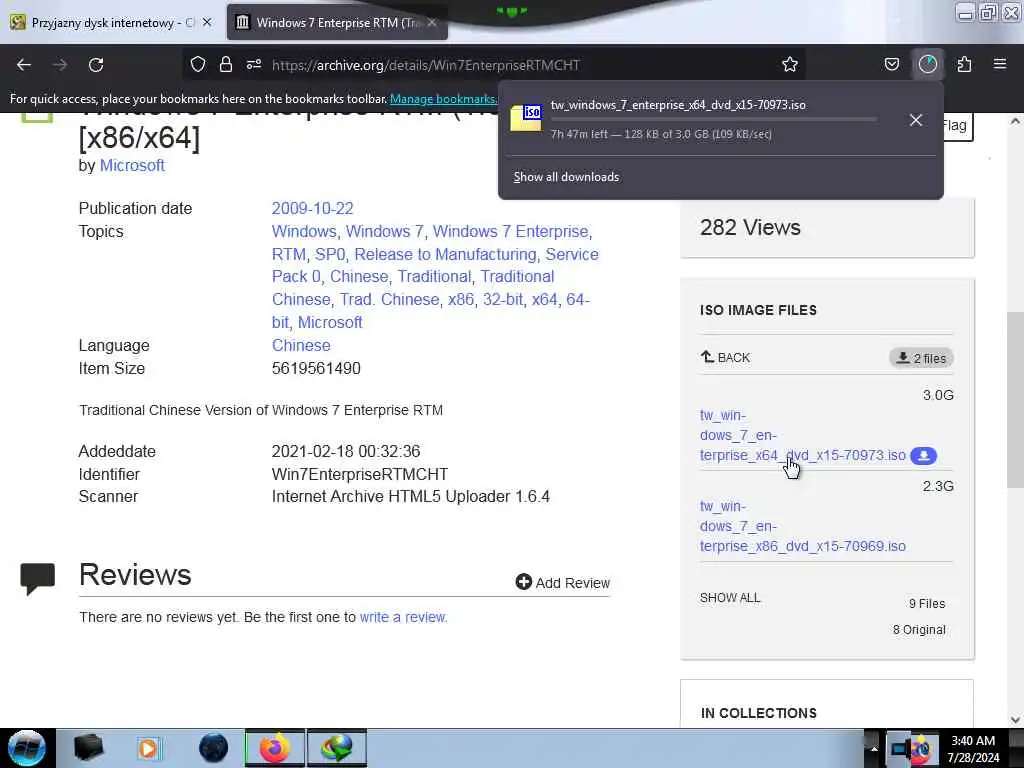
Task: Click the page vertical scrollbar thumb
Action: 1015,400
